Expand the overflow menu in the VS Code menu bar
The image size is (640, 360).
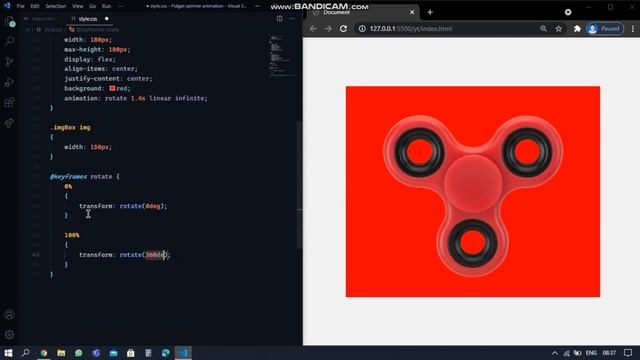121,6
